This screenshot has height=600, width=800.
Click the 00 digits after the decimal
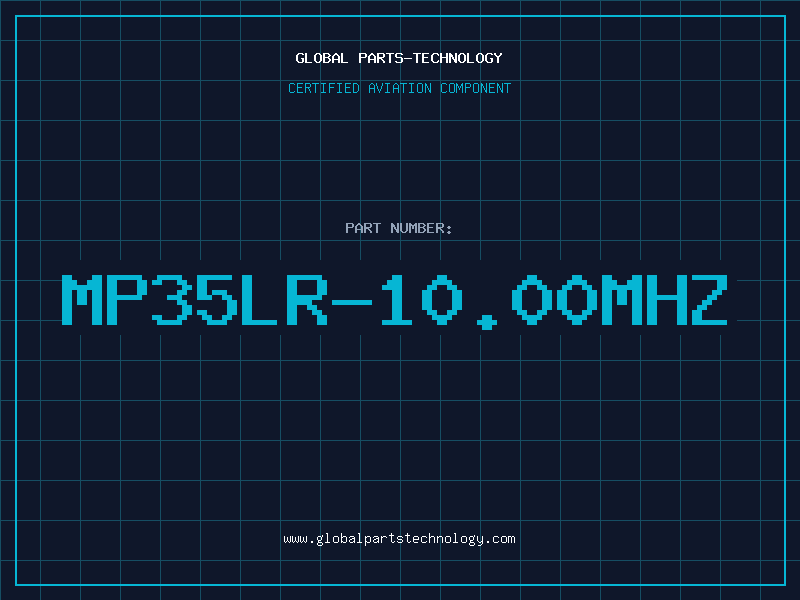click(555, 300)
